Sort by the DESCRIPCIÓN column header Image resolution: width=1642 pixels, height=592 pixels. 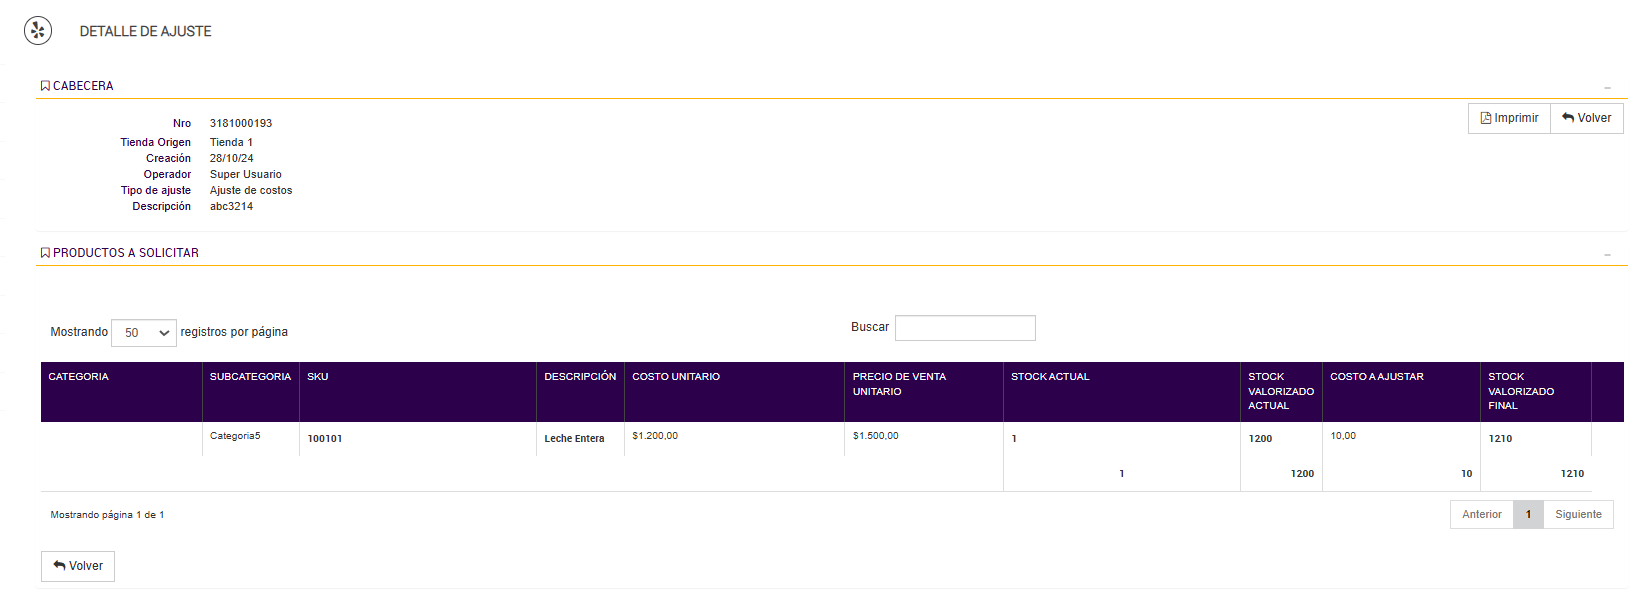[x=580, y=392]
